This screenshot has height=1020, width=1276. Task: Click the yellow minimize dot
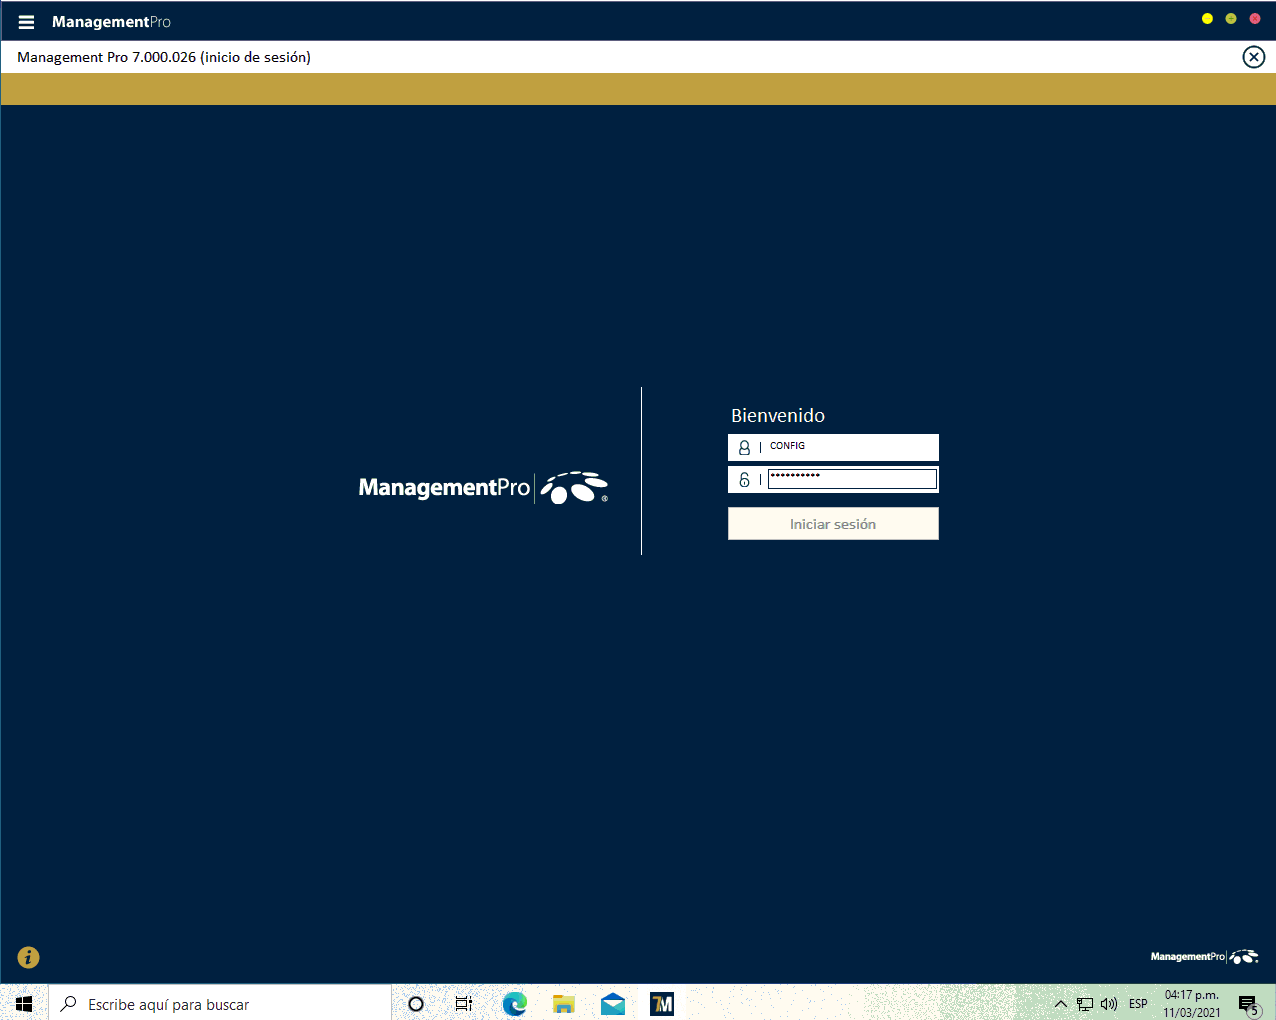click(1207, 19)
